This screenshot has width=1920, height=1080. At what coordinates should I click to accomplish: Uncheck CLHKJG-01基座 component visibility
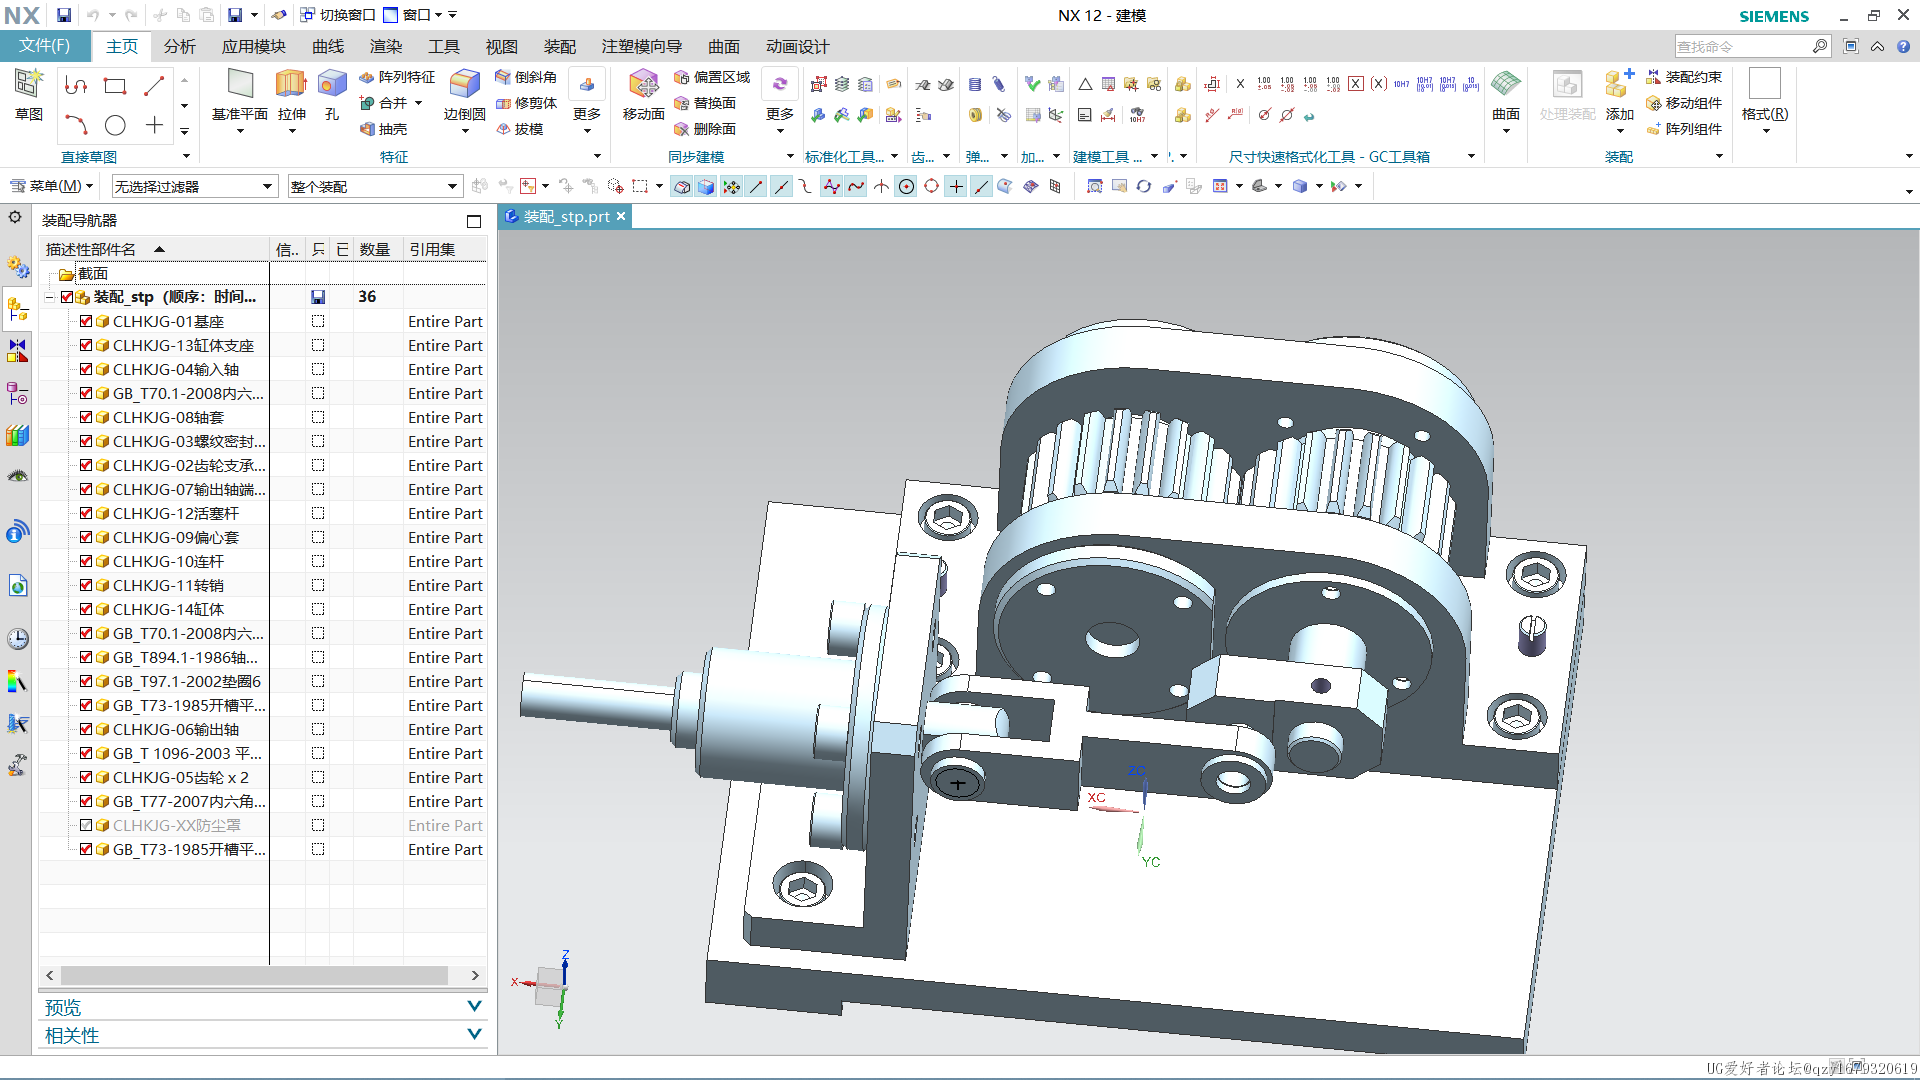[86, 321]
